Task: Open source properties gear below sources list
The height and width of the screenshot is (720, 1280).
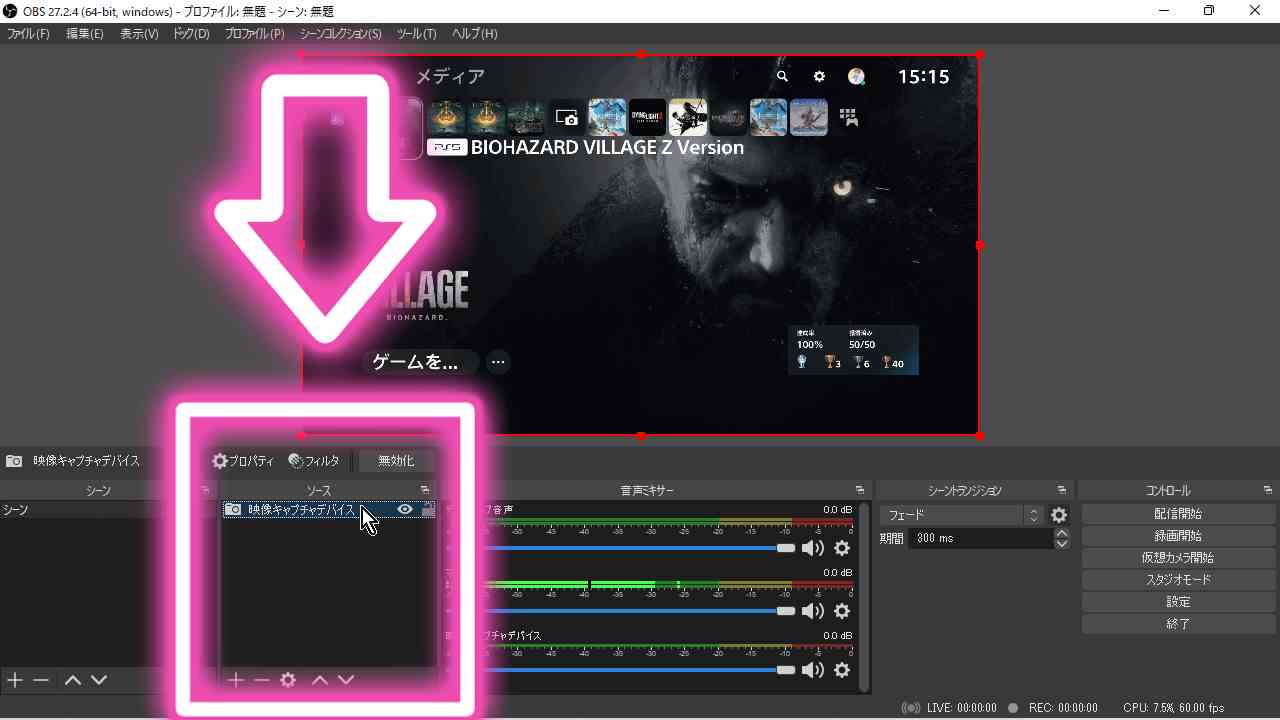Action: 288,680
